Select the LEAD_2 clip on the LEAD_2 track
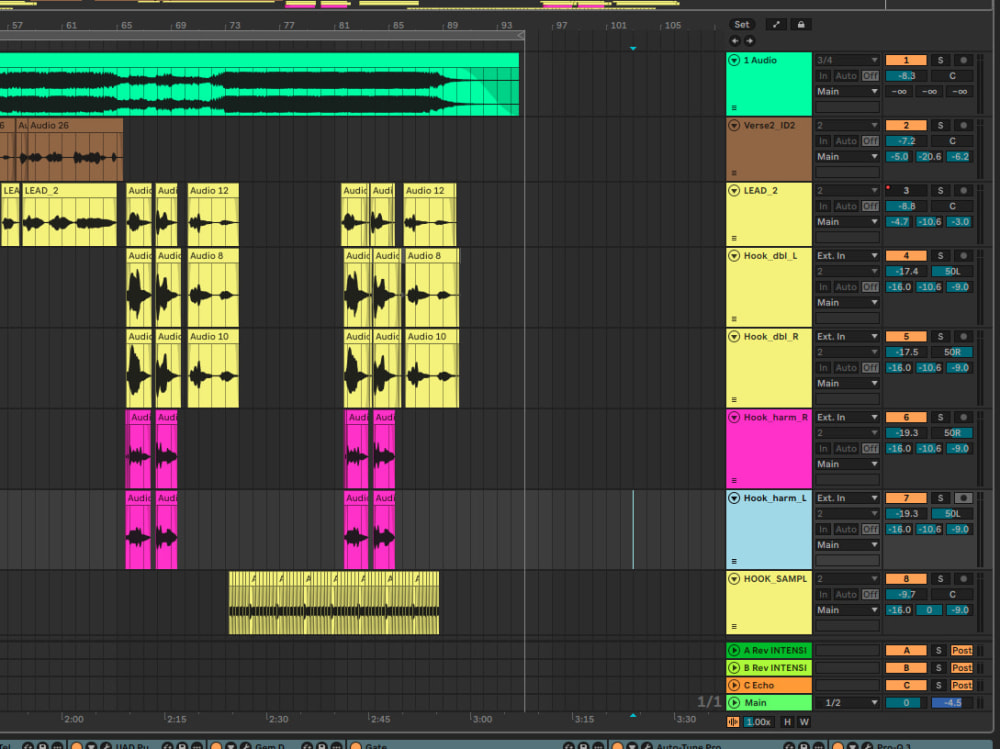The image size is (1000, 749). click(70, 214)
